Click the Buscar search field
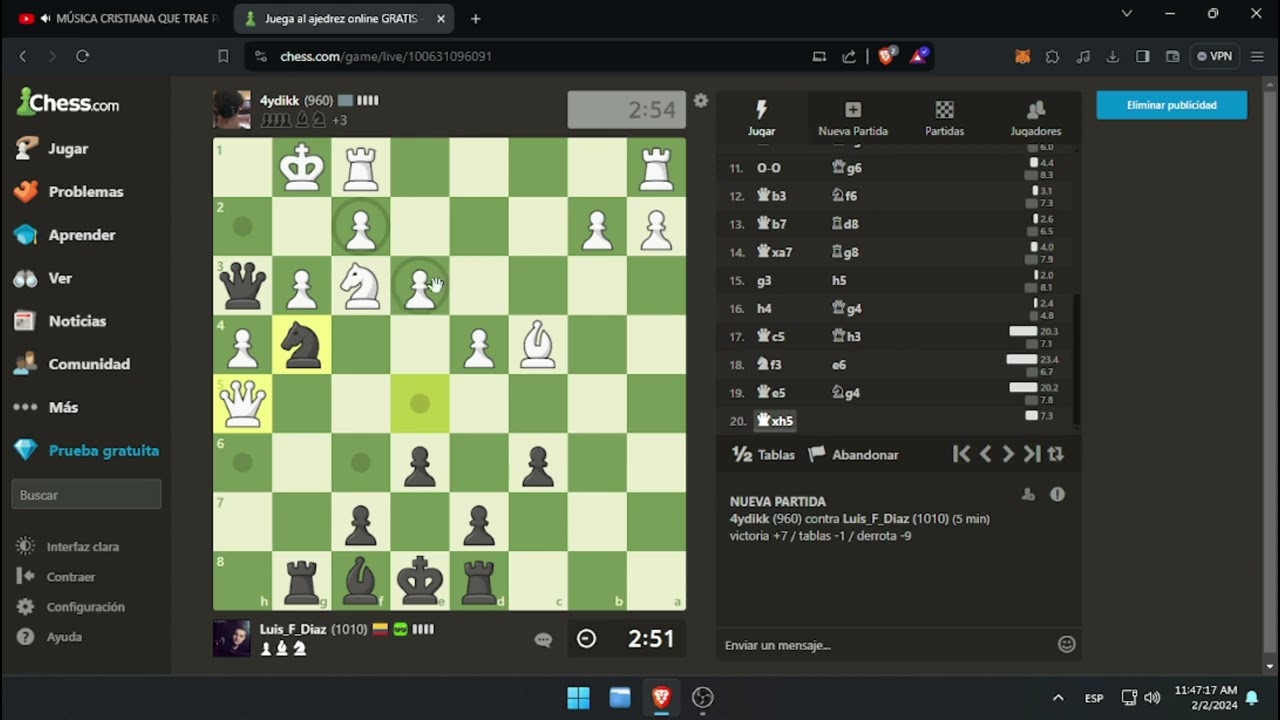 [86, 495]
